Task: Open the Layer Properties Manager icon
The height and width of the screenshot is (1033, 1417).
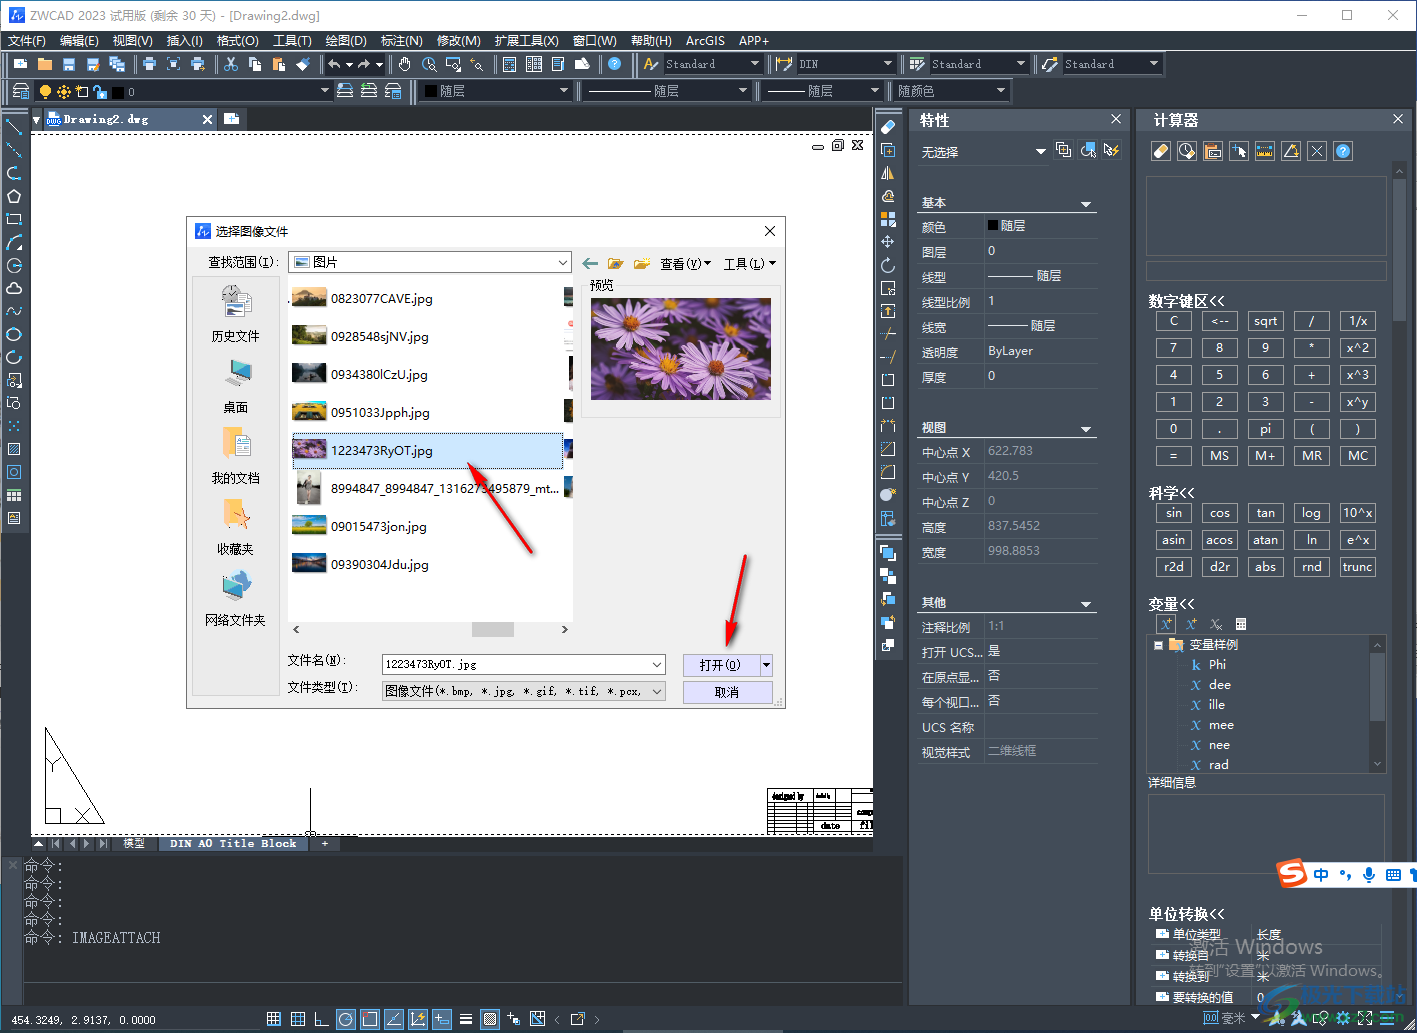Action: pyautogui.click(x=20, y=91)
